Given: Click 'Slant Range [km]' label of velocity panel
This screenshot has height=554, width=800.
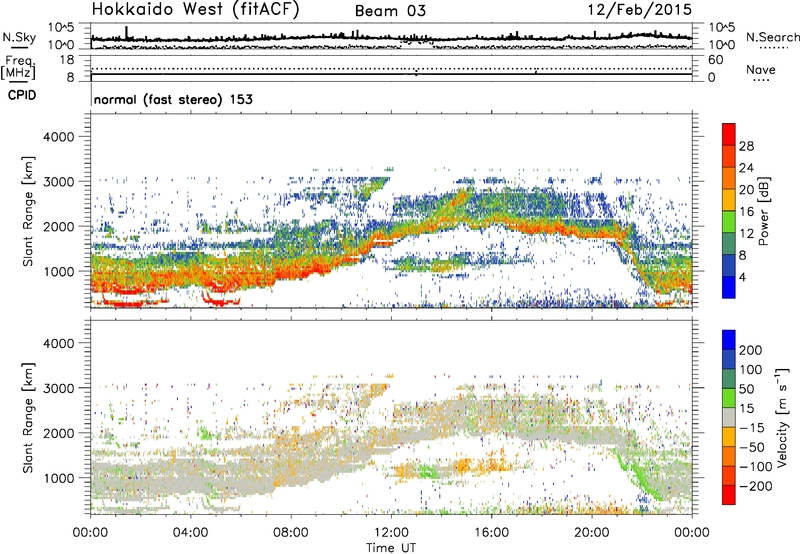Looking at the screenshot, I should 28,418.
